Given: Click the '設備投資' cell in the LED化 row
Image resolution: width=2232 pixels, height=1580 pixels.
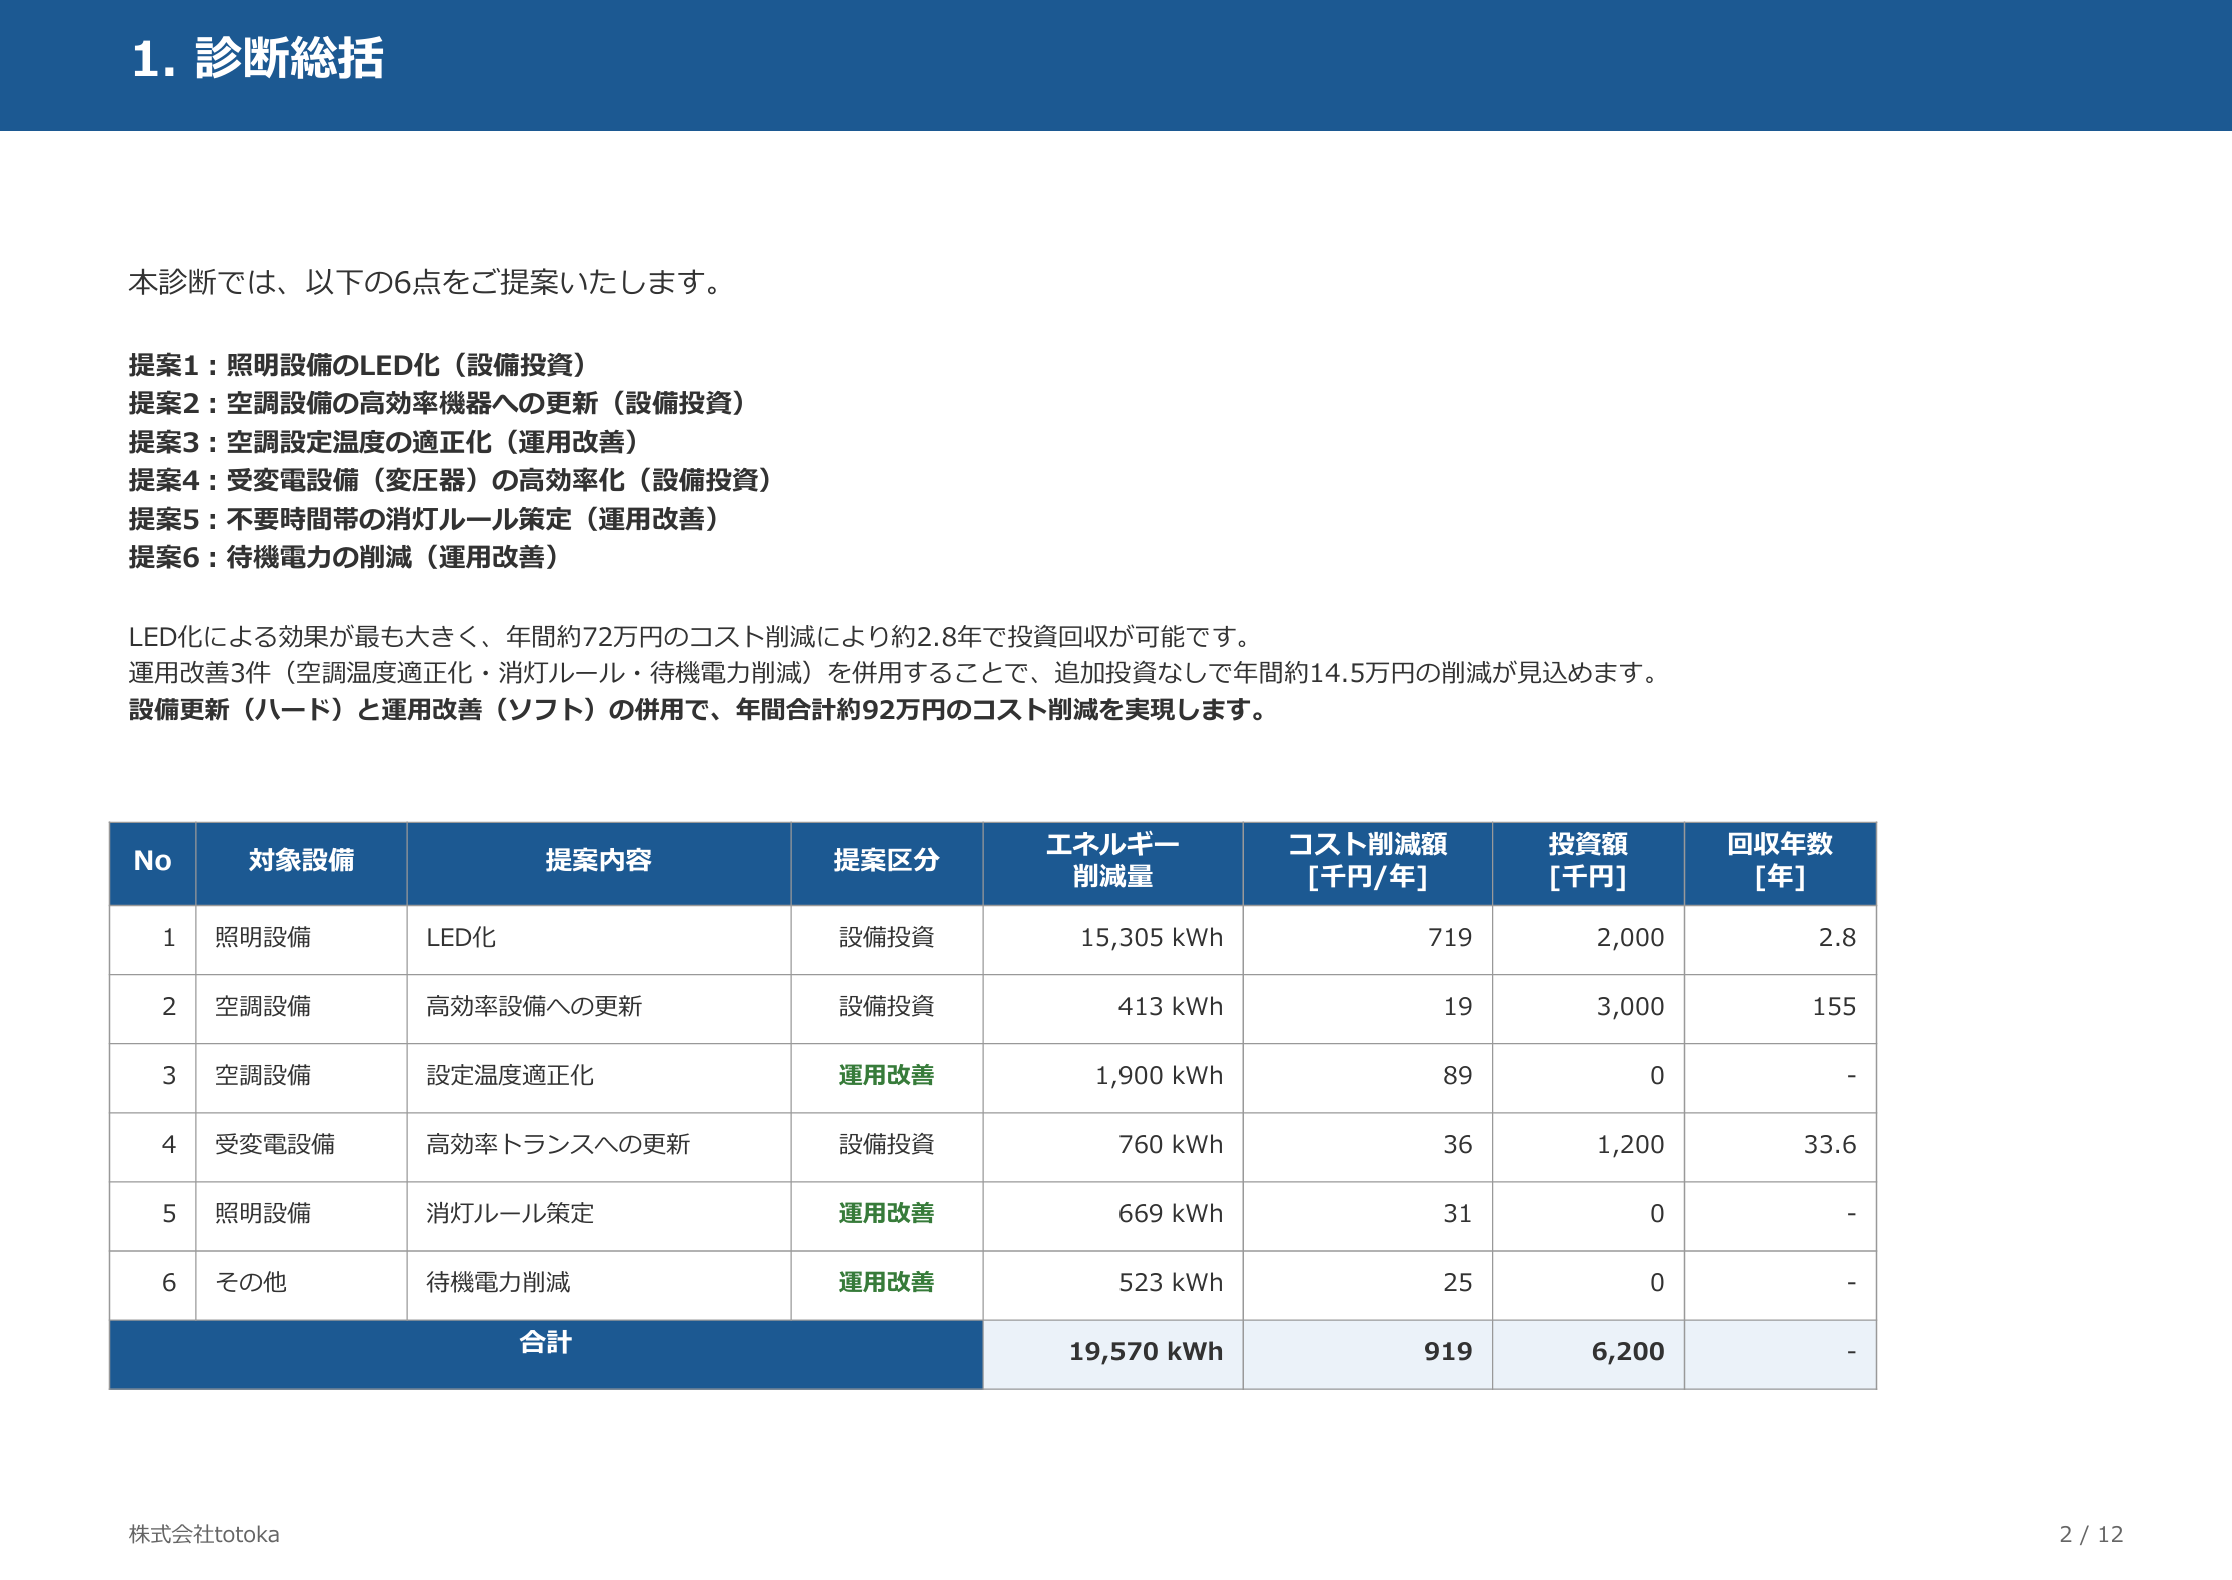Looking at the screenshot, I should (886, 940).
